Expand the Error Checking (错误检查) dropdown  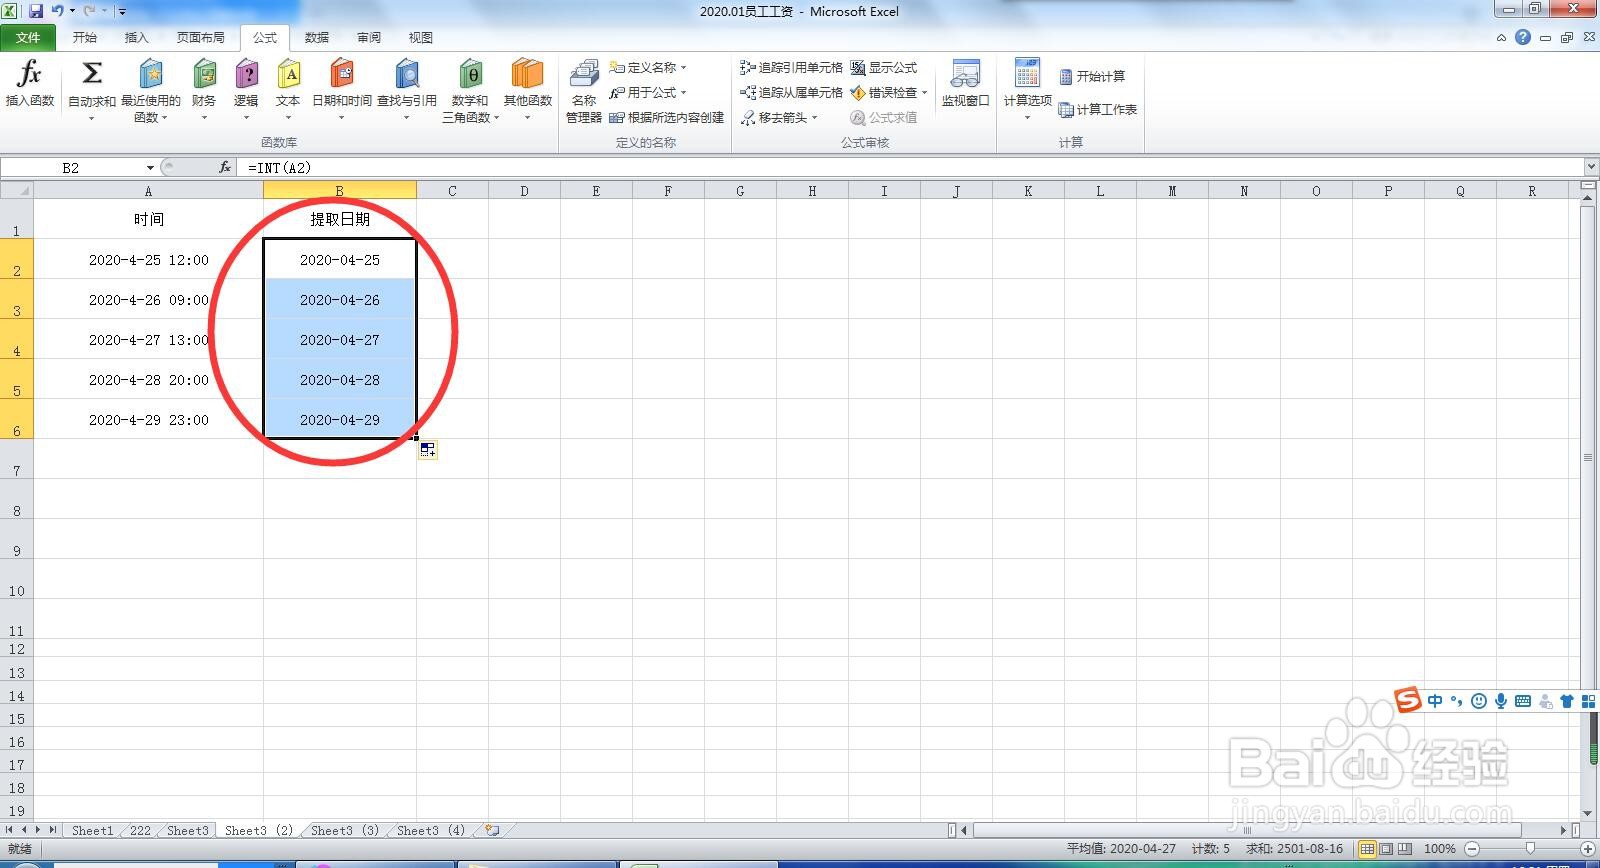pyautogui.click(x=925, y=92)
